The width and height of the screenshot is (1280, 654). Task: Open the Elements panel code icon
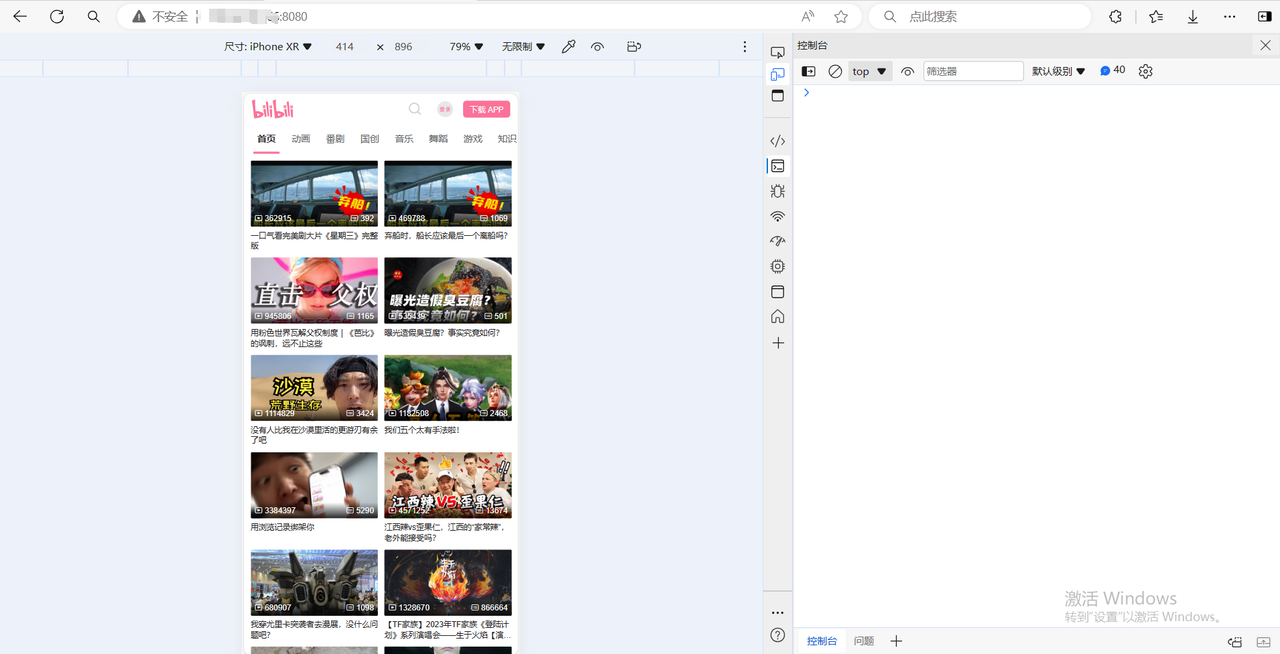tap(778, 141)
